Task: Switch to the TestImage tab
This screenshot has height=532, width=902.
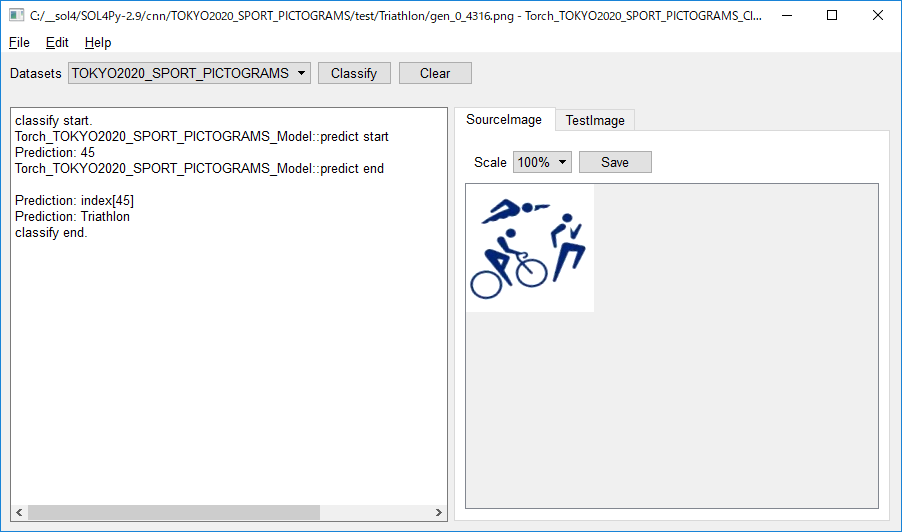Action: coord(595,120)
